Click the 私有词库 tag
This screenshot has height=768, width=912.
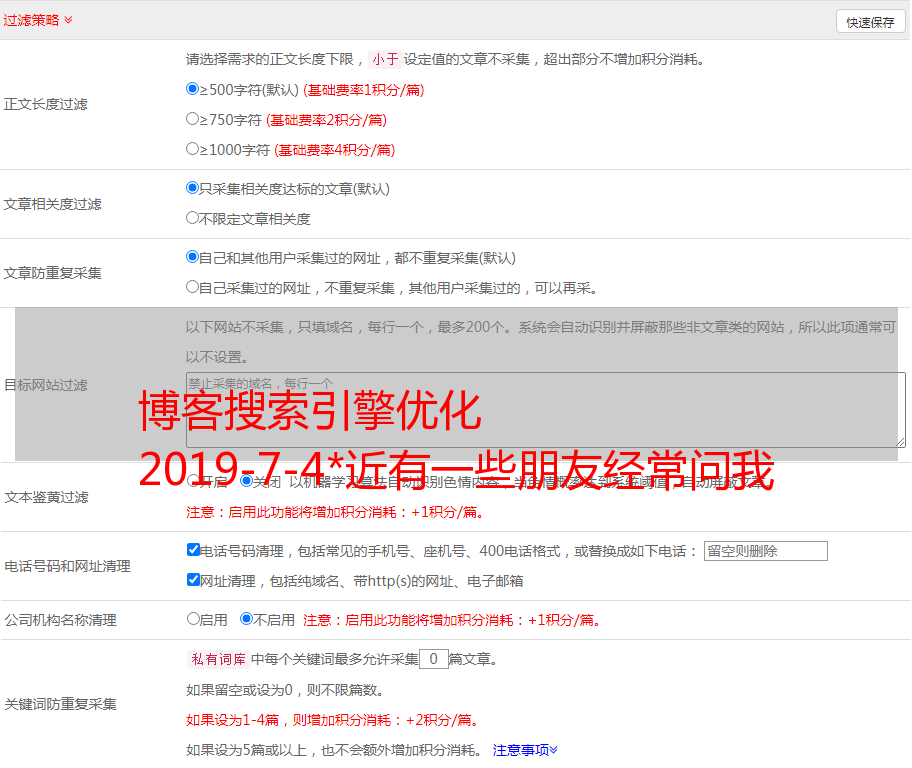tap(218, 659)
